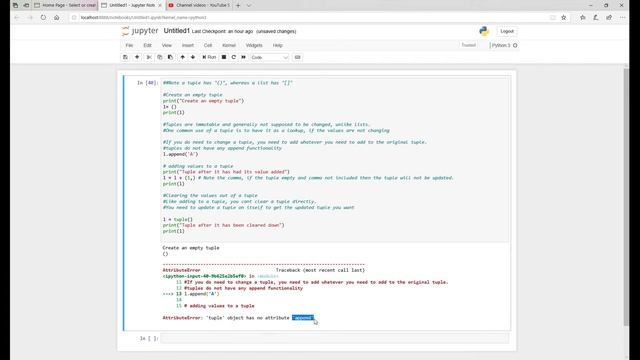This screenshot has height=360, width=640.
Task: Copy selected cells using the toolbar icon
Action: pyautogui.click(x=160, y=57)
